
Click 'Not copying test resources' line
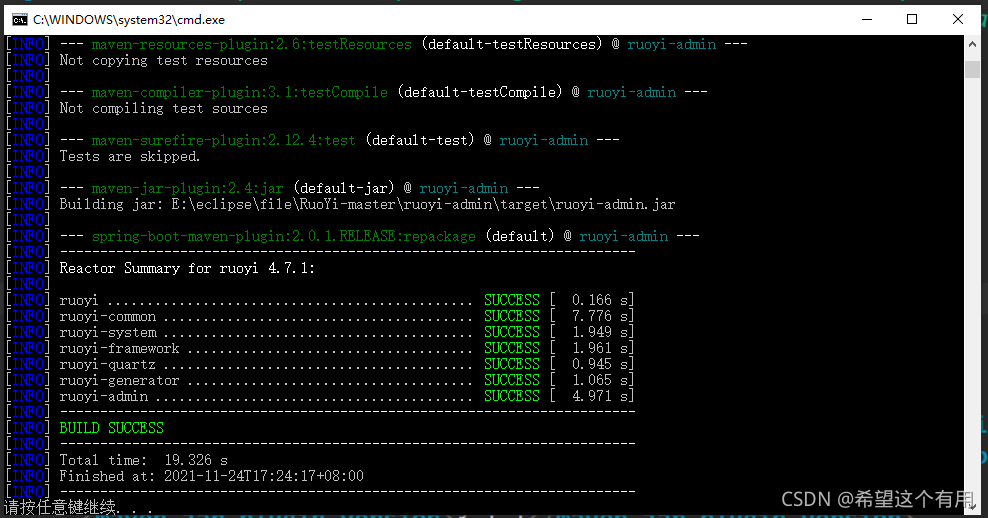164,60
